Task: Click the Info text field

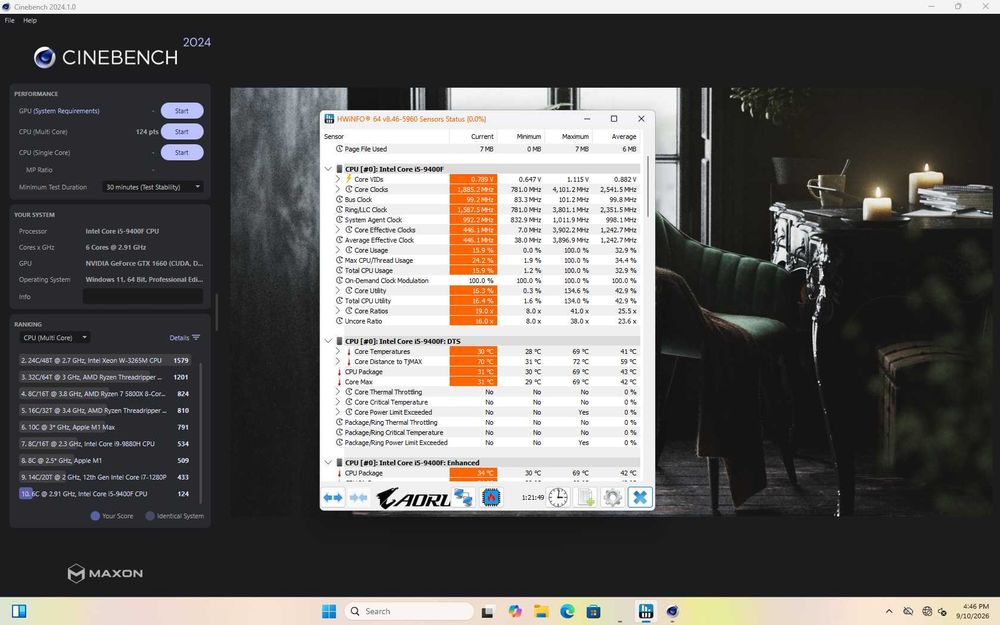Action: click(143, 297)
